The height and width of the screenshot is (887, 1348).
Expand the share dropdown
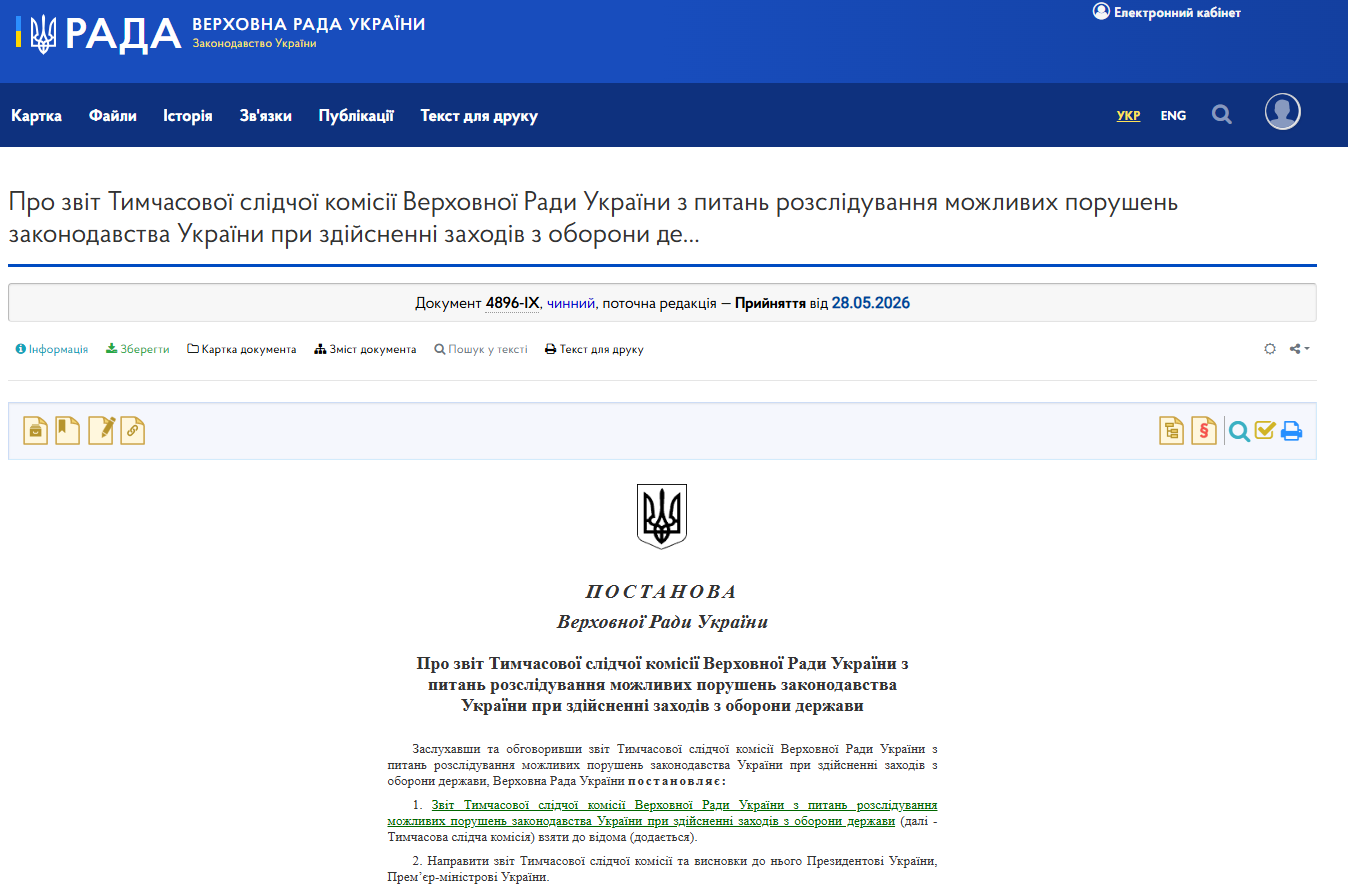[1299, 349]
